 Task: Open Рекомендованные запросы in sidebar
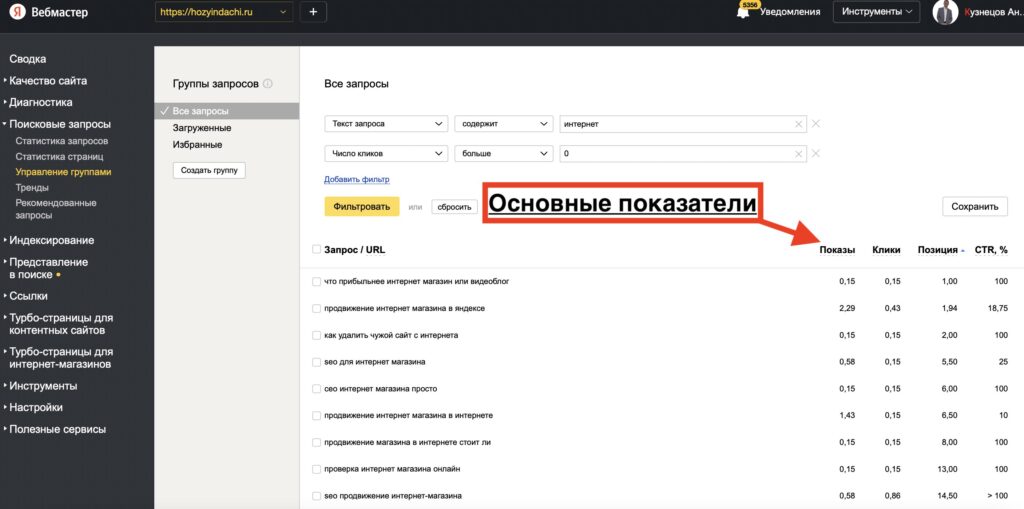(x=56, y=209)
